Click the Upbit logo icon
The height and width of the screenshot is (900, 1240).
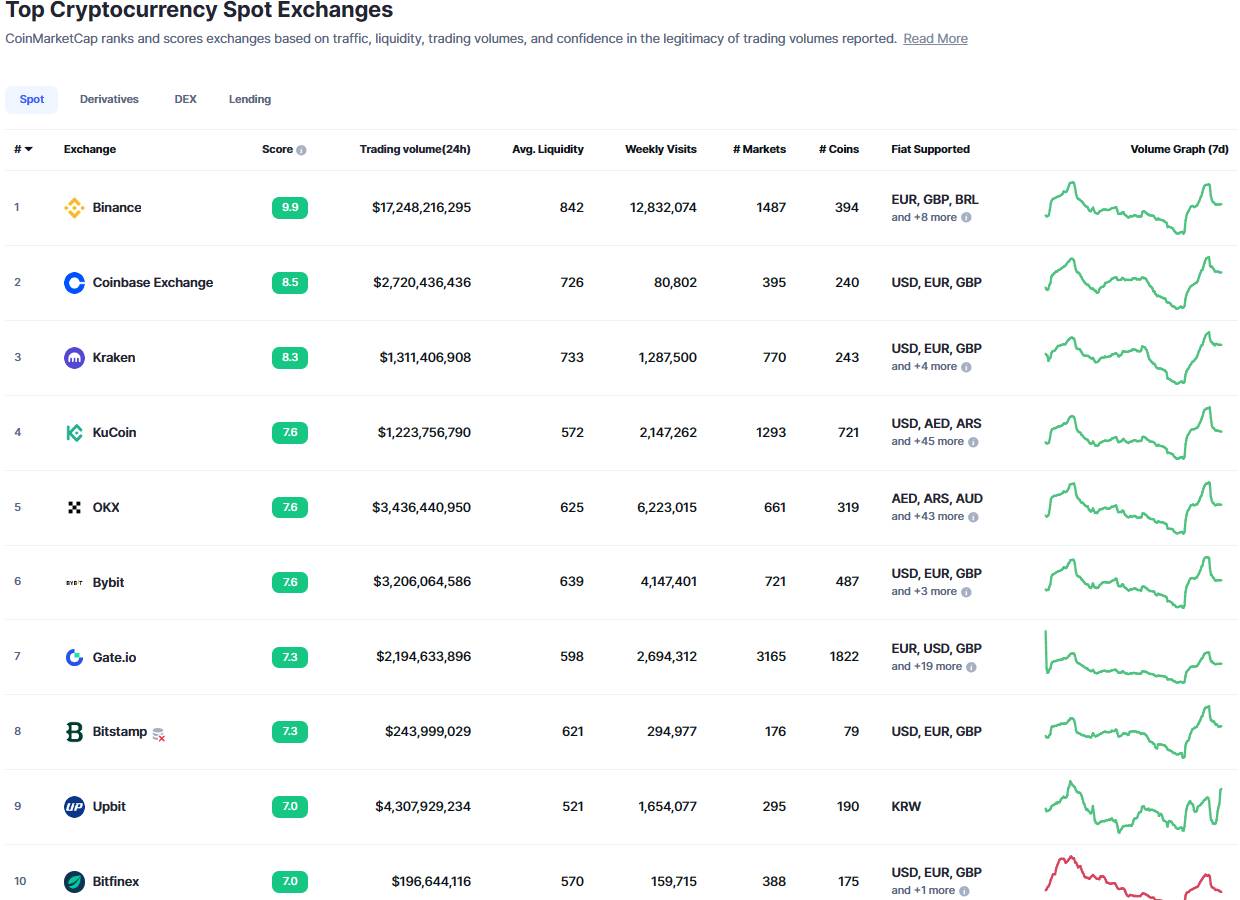click(74, 807)
